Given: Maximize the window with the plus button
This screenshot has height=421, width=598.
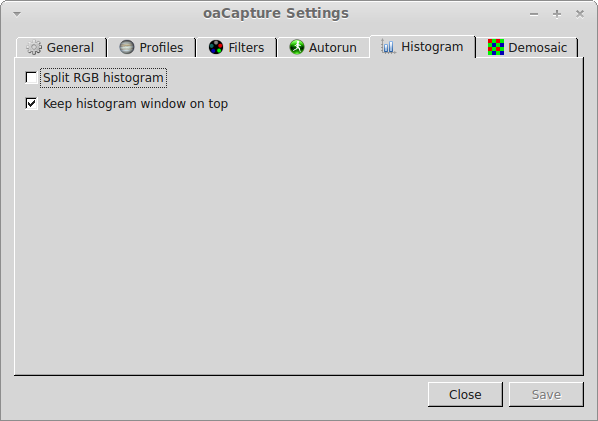Looking at the screenshot, I should tap(557, 14).
